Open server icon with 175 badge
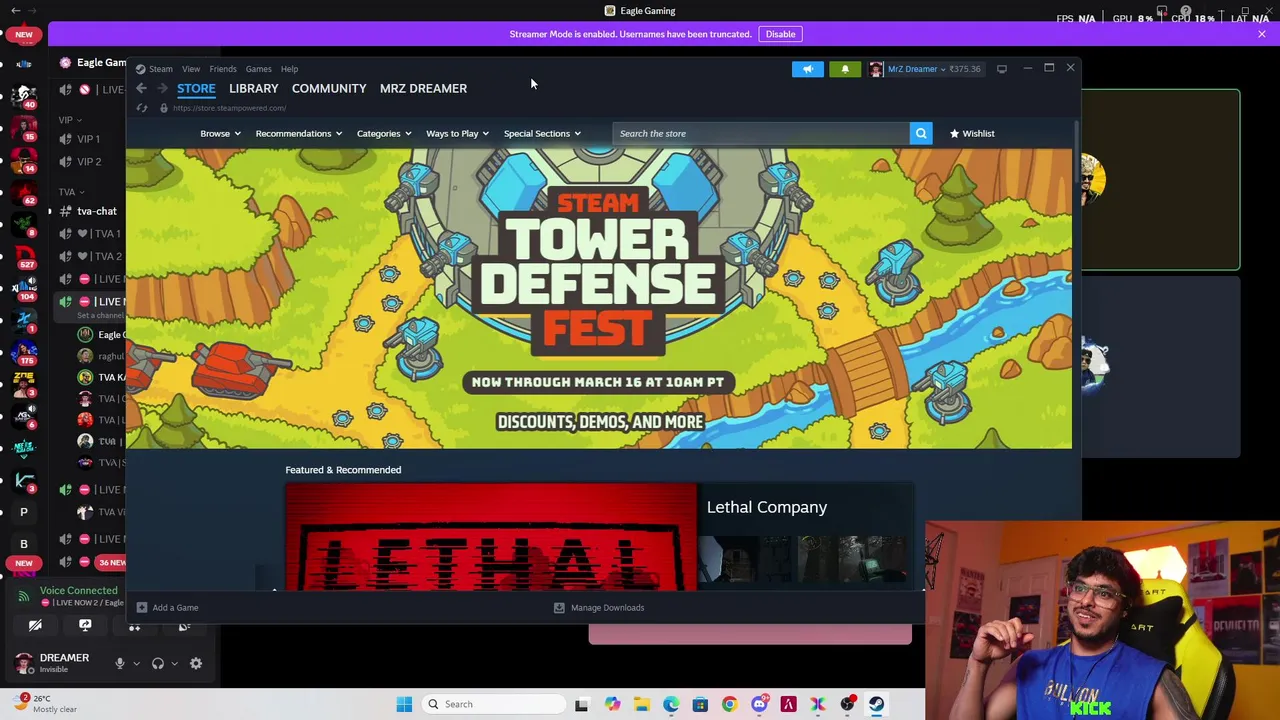 (24, 350)
